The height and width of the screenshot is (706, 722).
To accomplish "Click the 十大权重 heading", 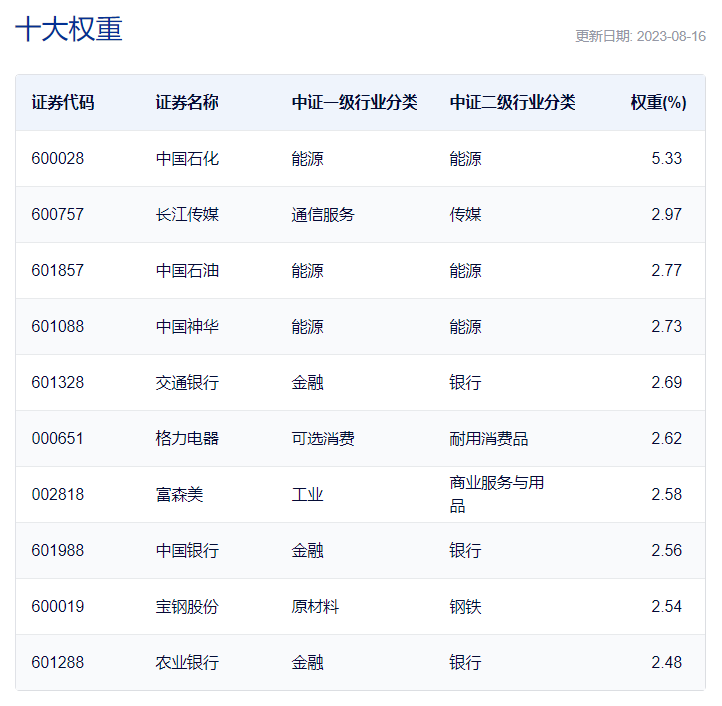I will 69,29.
